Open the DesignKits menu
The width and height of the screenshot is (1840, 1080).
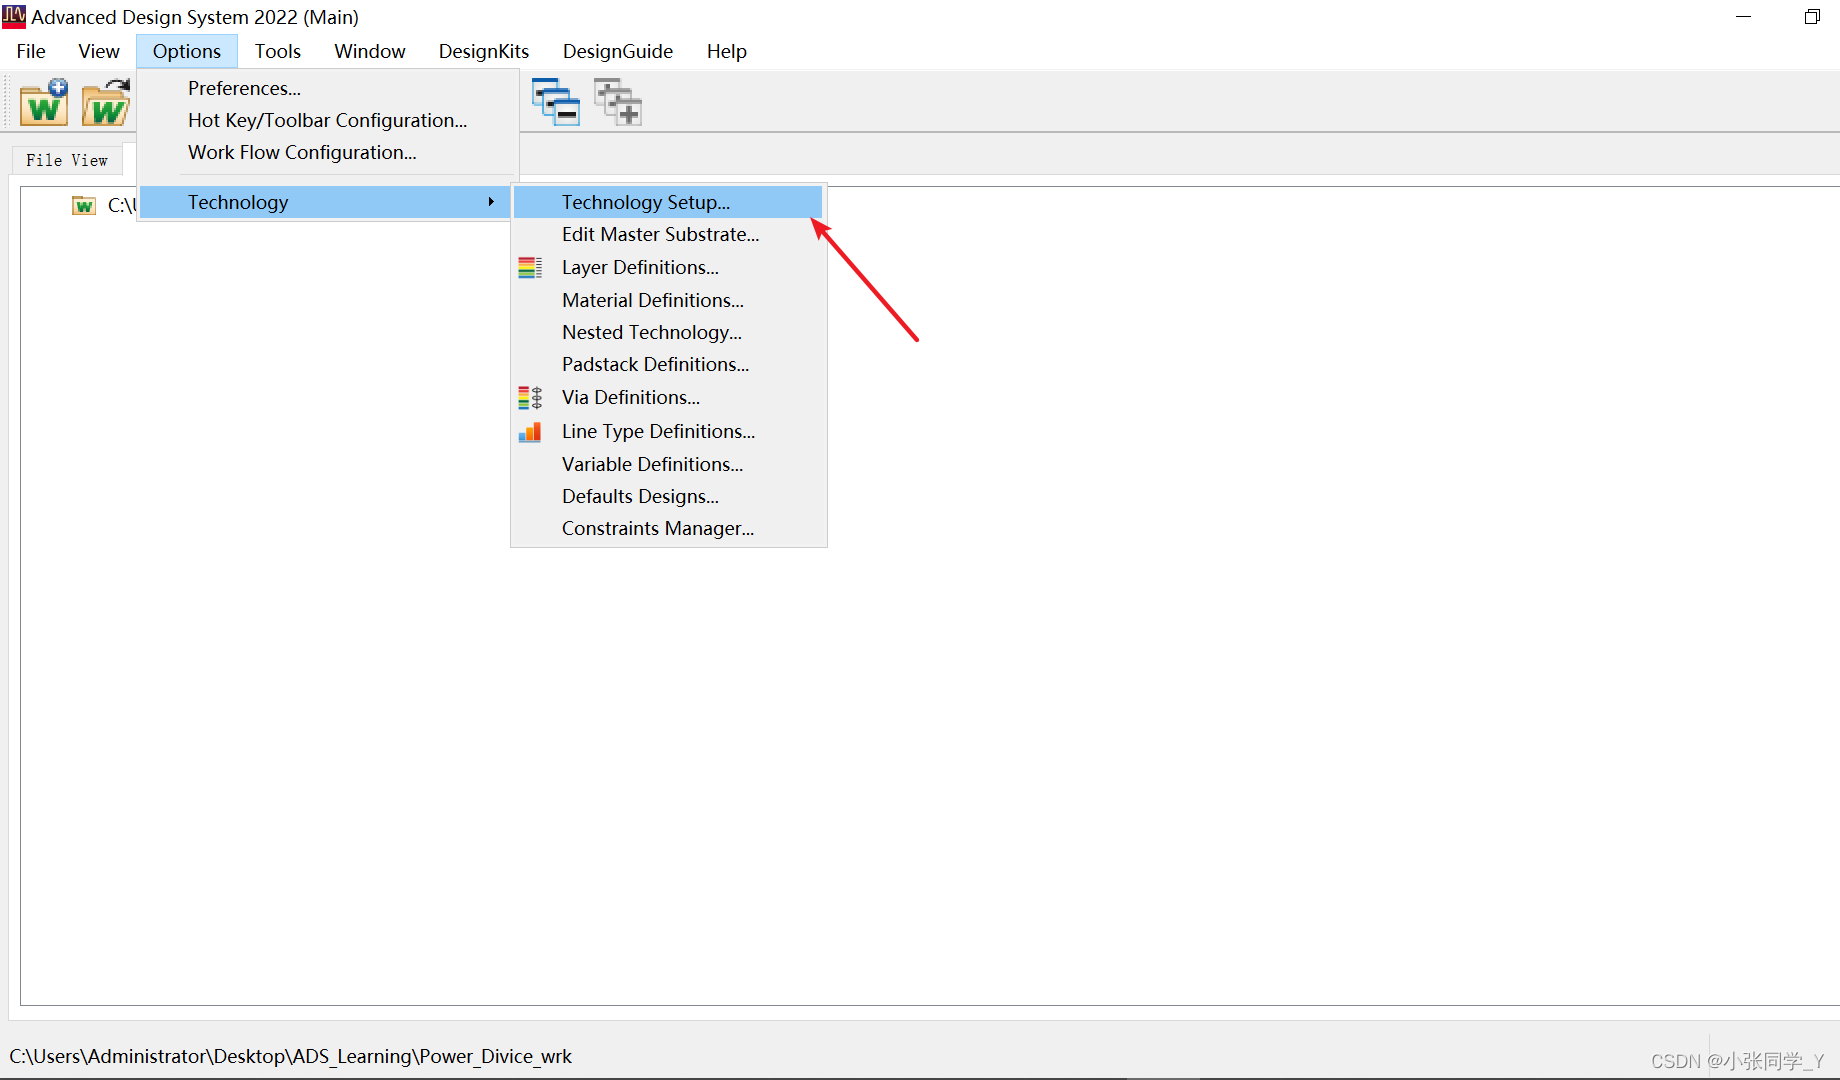point(484,51)
